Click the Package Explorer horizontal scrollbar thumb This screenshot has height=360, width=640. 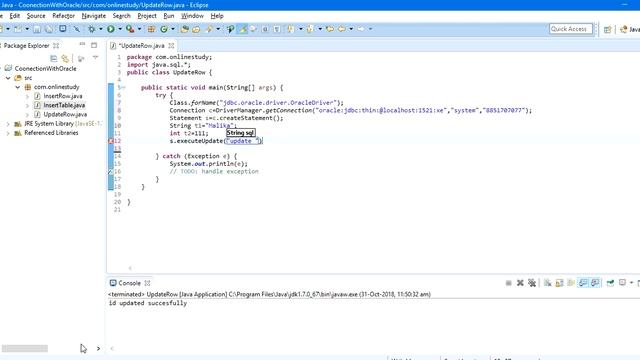(x=24, y=349)
